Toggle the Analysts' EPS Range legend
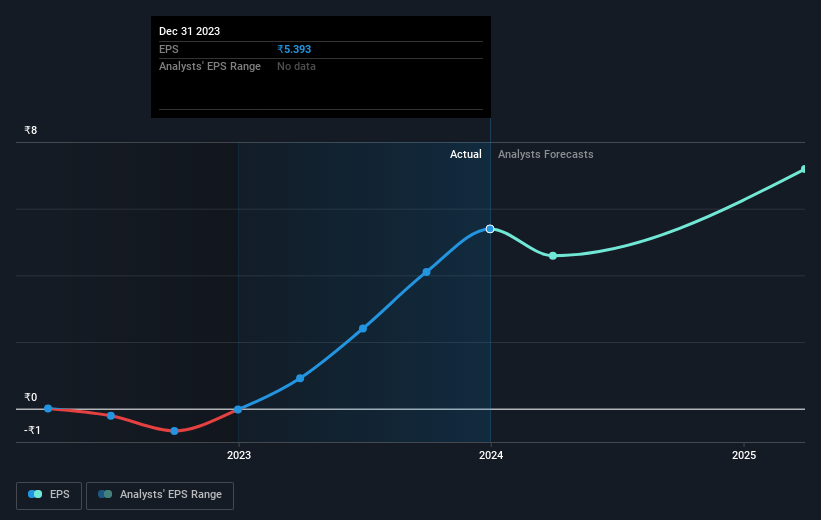The height and width of the screenshot is (520, 821). click(x=160, y=495)
